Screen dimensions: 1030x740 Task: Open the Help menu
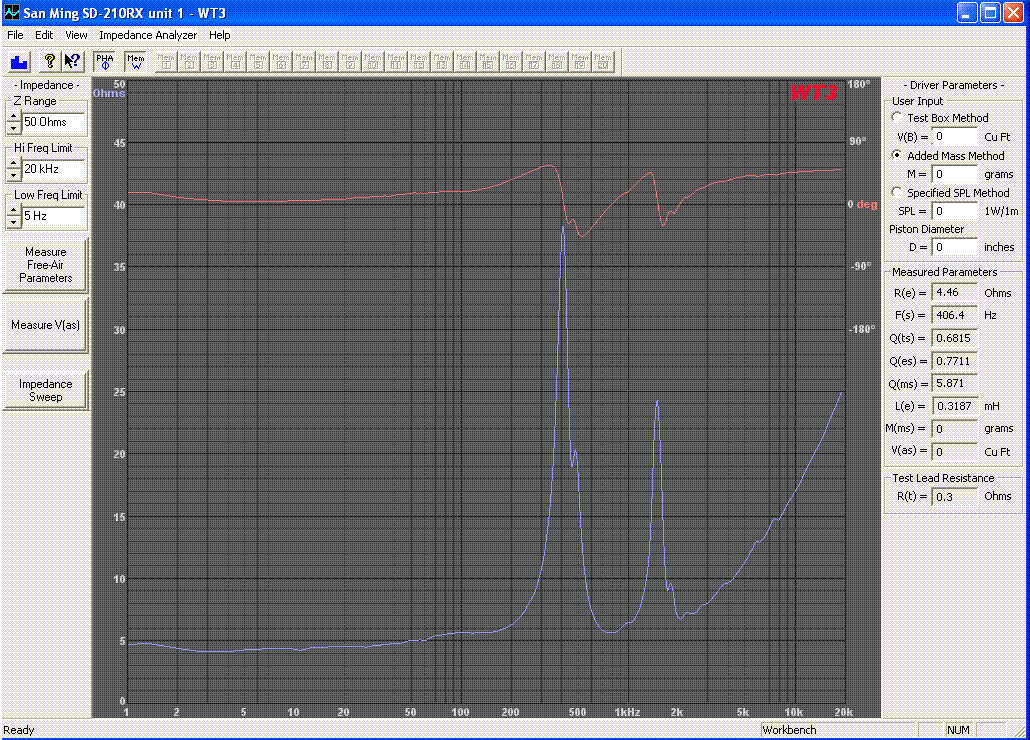tap(219, 35)
